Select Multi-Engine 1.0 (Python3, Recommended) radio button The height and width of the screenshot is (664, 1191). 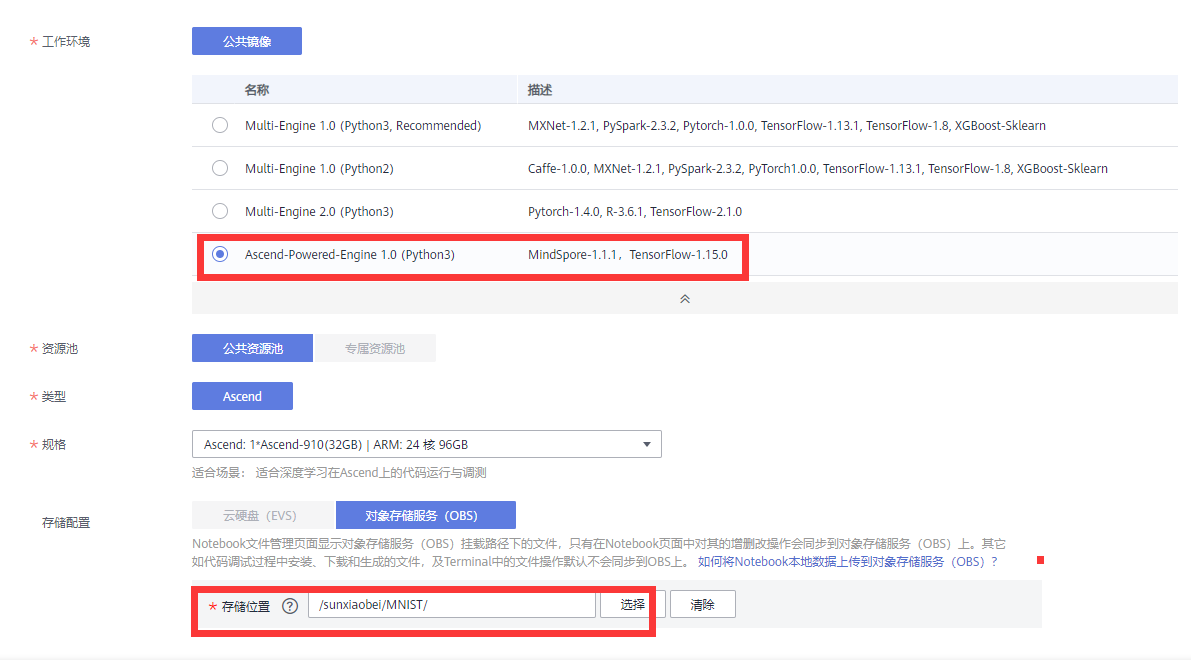[x=220, y=125]
